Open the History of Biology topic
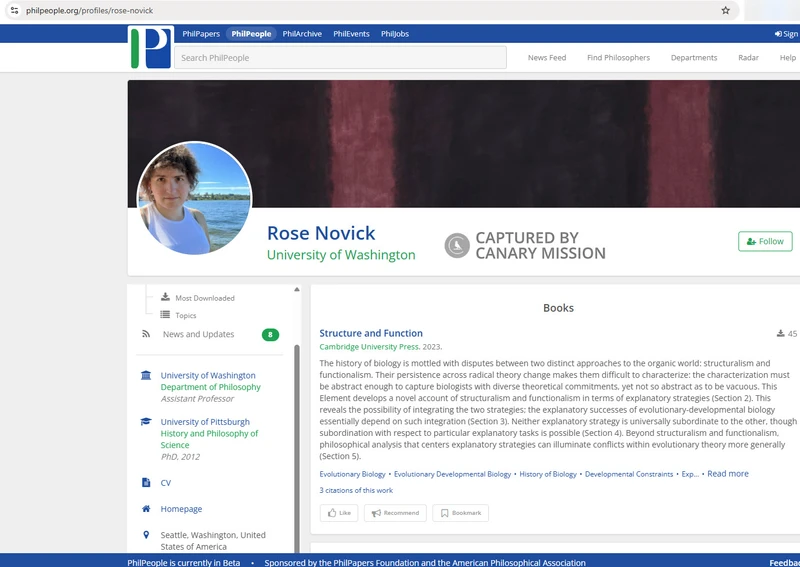 point(548,474)
